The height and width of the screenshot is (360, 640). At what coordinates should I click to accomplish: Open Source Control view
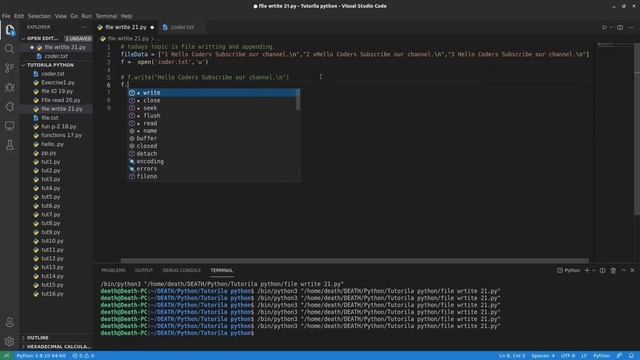[x=9, y=68]
